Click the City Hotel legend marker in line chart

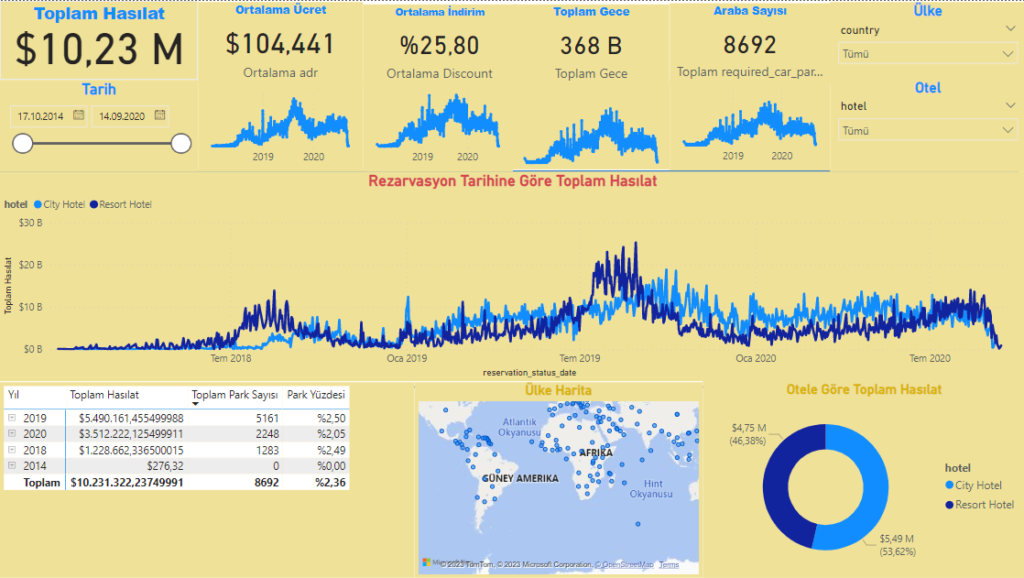coord(38,205)
